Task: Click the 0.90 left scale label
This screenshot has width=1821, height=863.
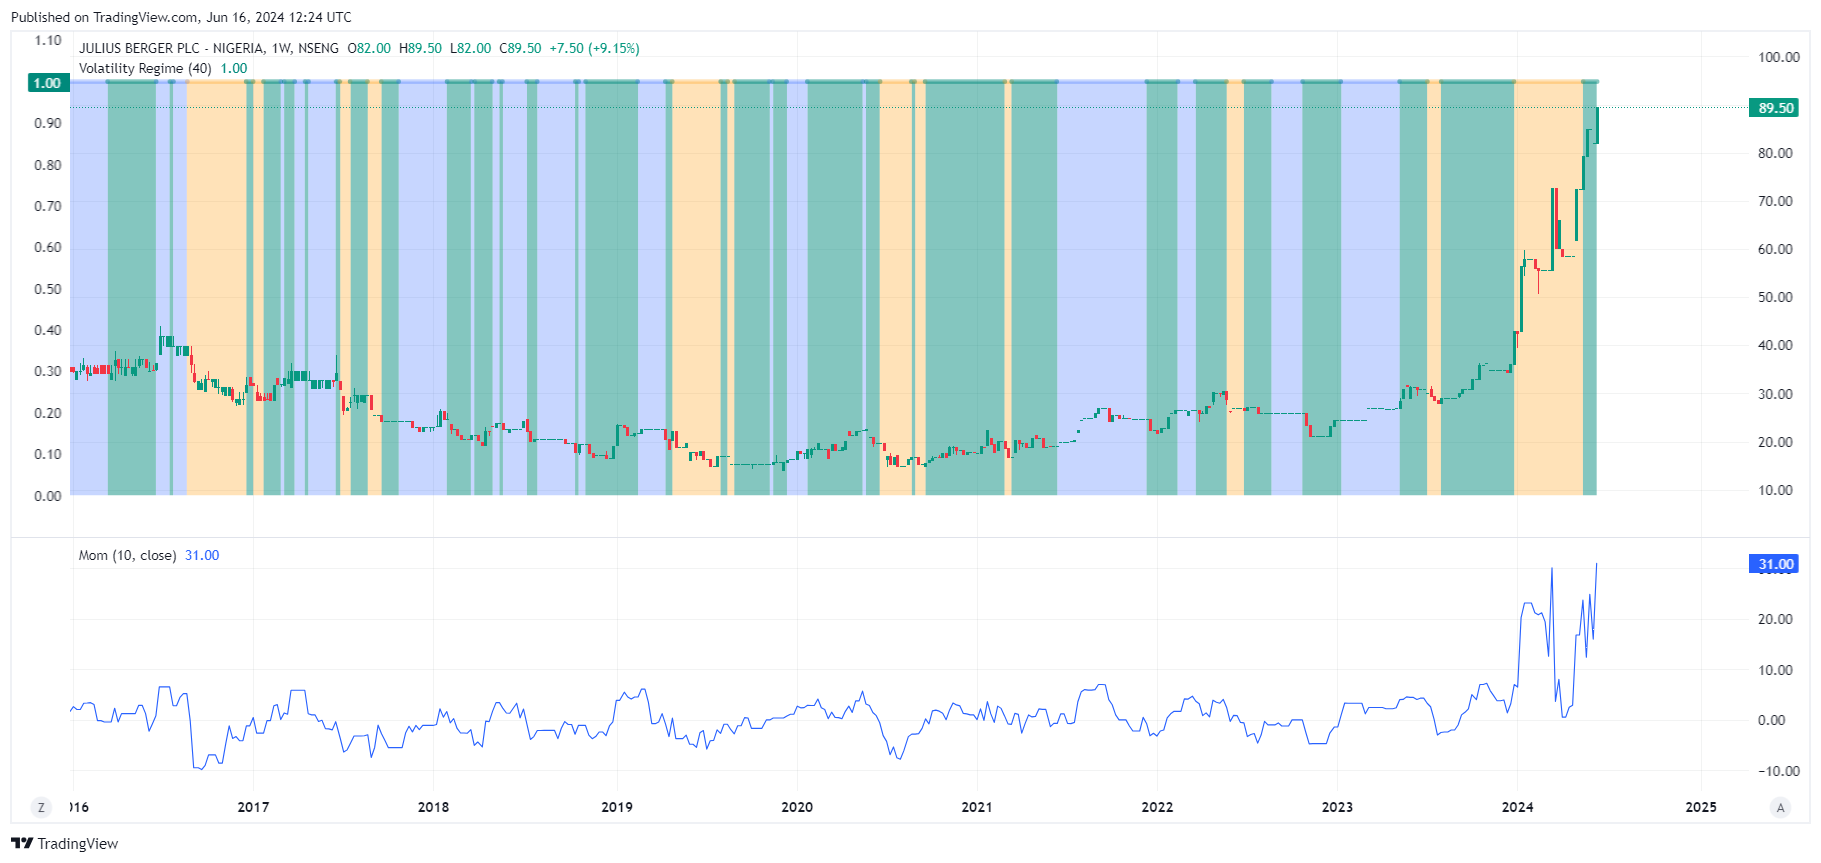Action: [48, 123]
